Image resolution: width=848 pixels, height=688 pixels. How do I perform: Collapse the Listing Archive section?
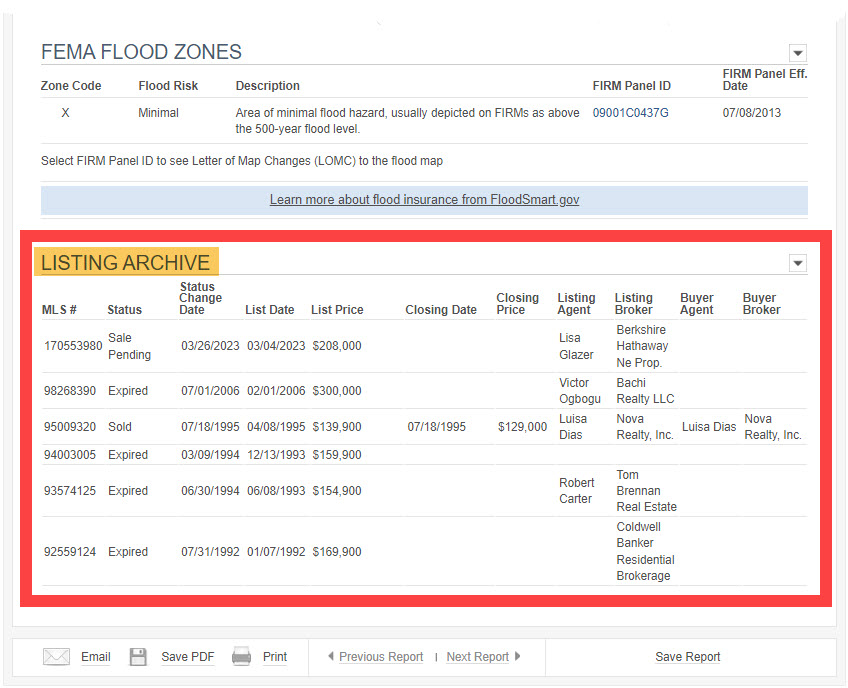coord(798,263)
